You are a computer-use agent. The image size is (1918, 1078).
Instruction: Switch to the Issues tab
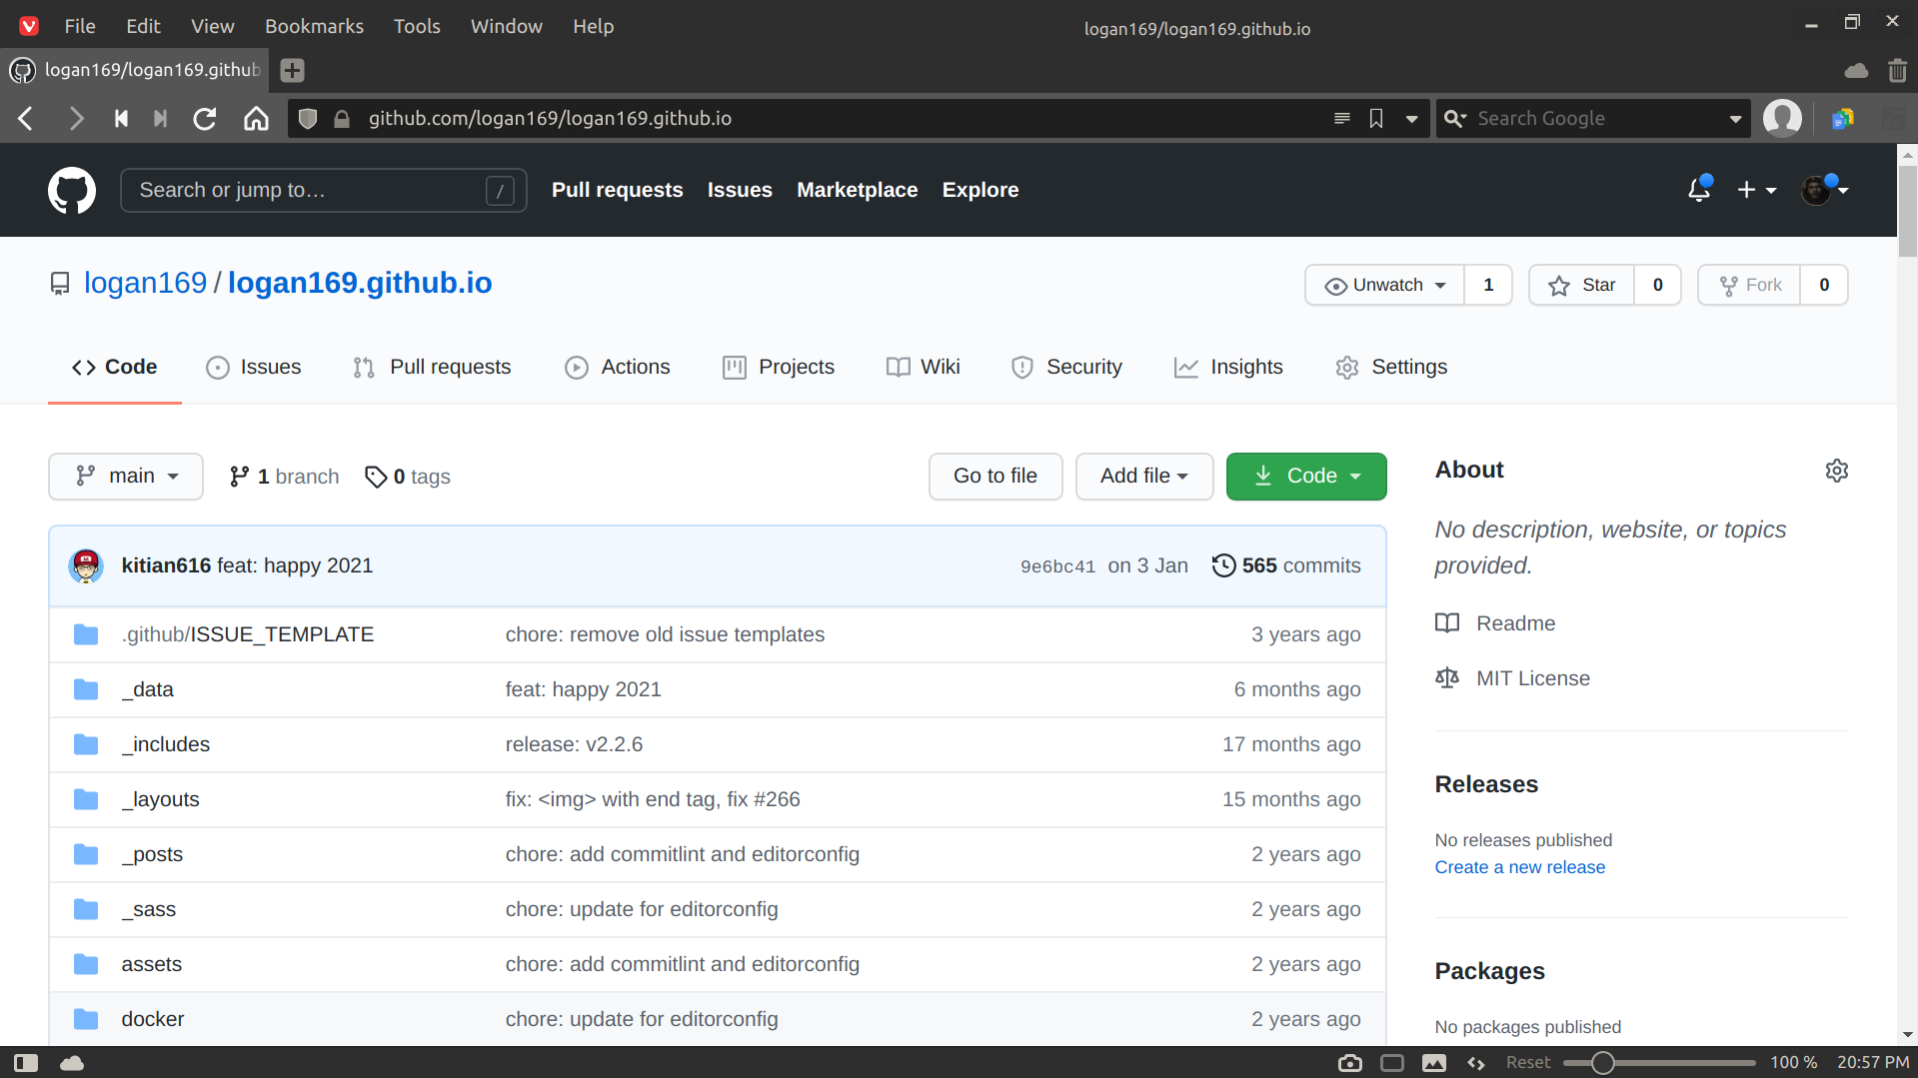(x=254, y=367)
